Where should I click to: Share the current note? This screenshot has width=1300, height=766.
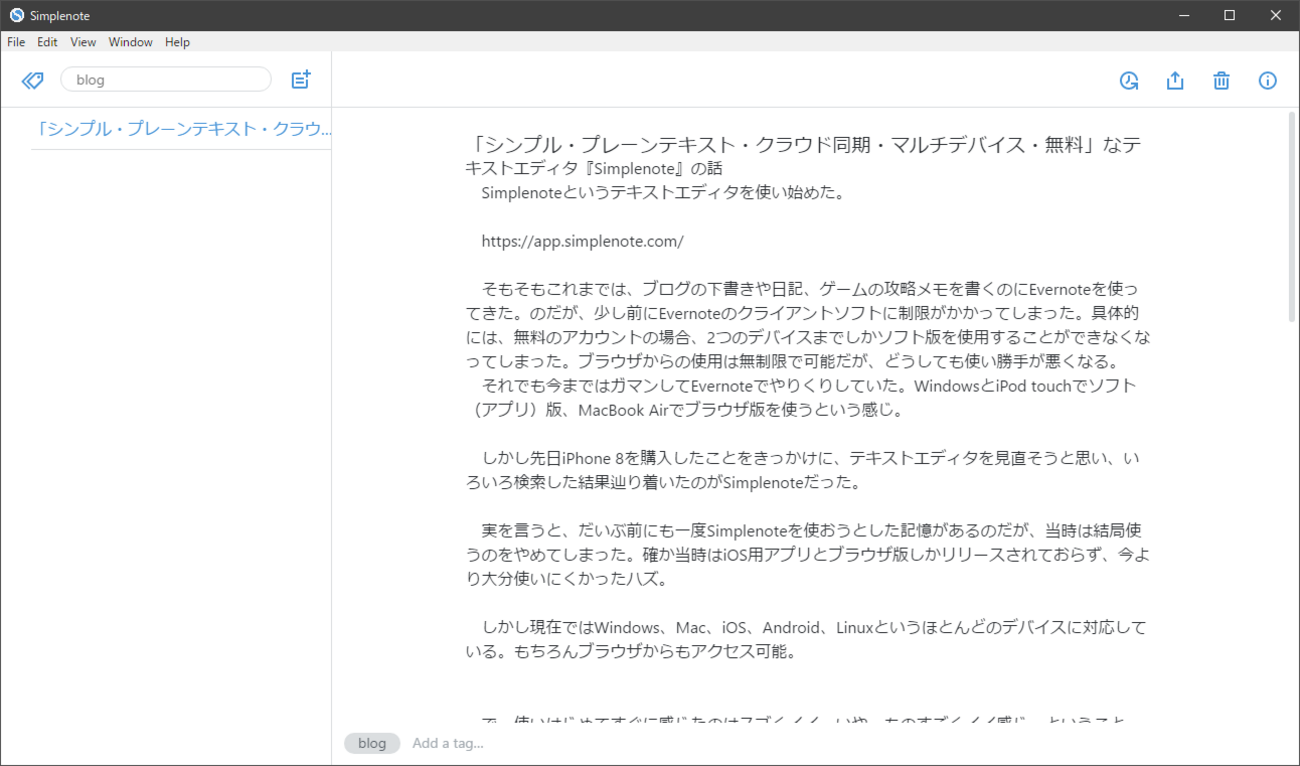click(1175, 81)
